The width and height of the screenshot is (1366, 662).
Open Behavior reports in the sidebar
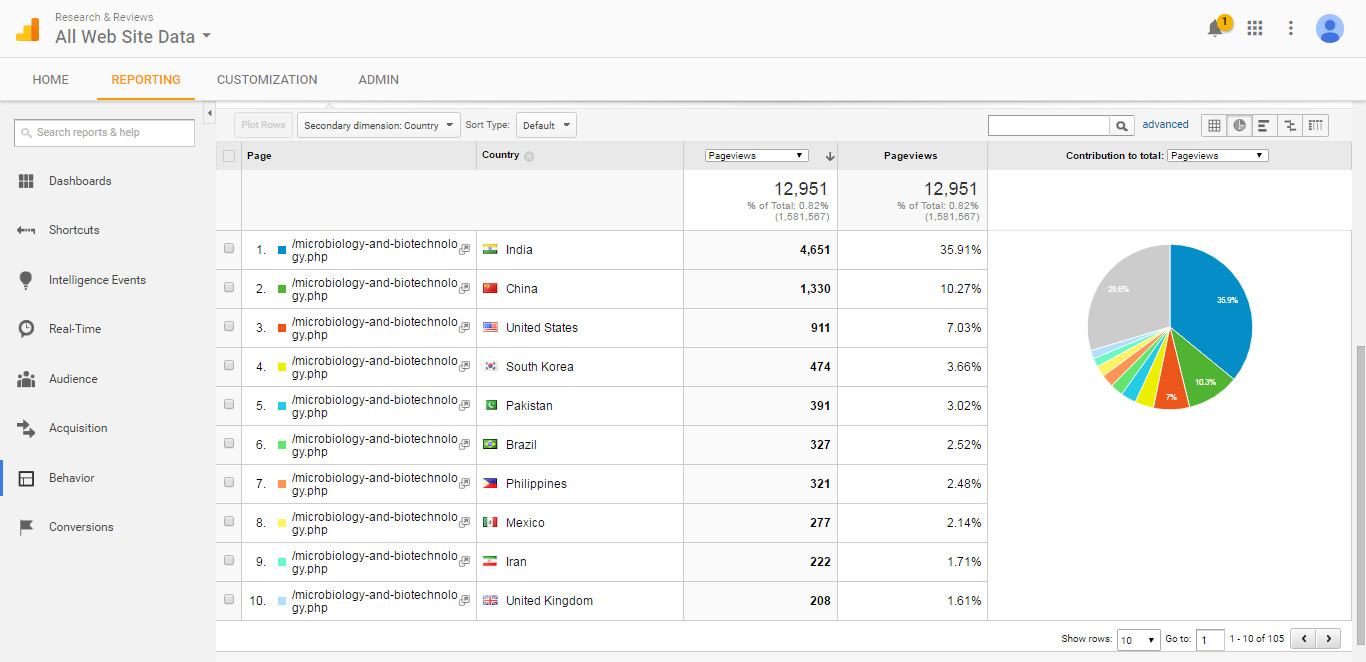click(x=72, y=478)
